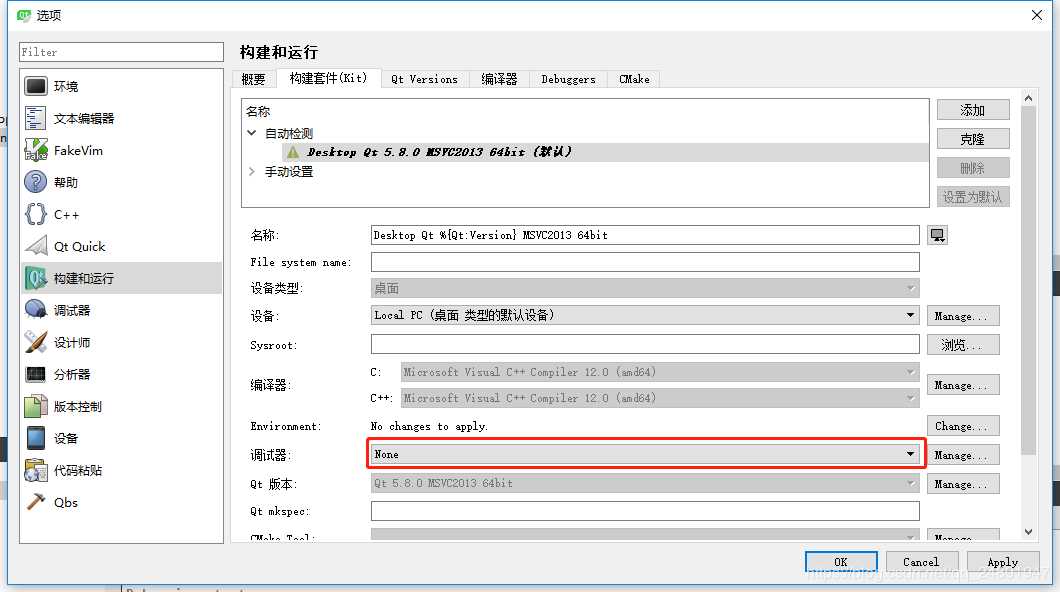Close the 选项 dialog
The image size is (1060, 592).
[x=1037, y=15]
